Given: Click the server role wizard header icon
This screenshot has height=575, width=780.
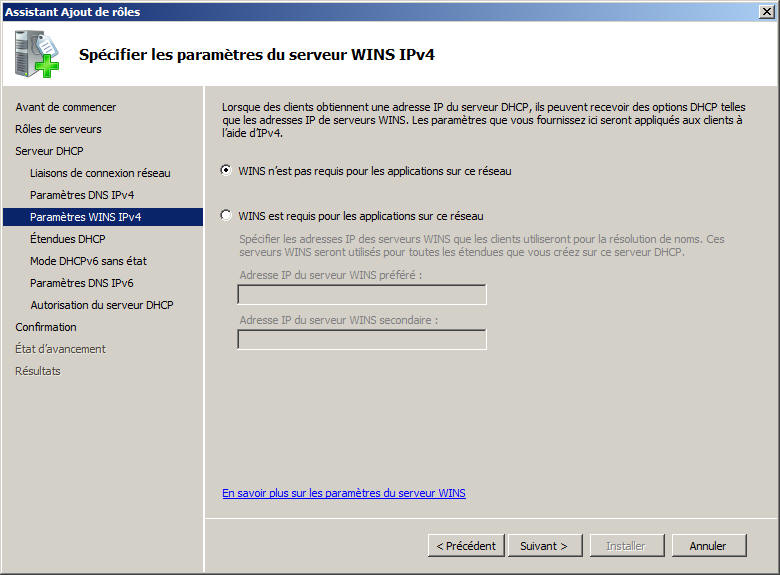Looking at the screenshot, I should tap(37, 53).
